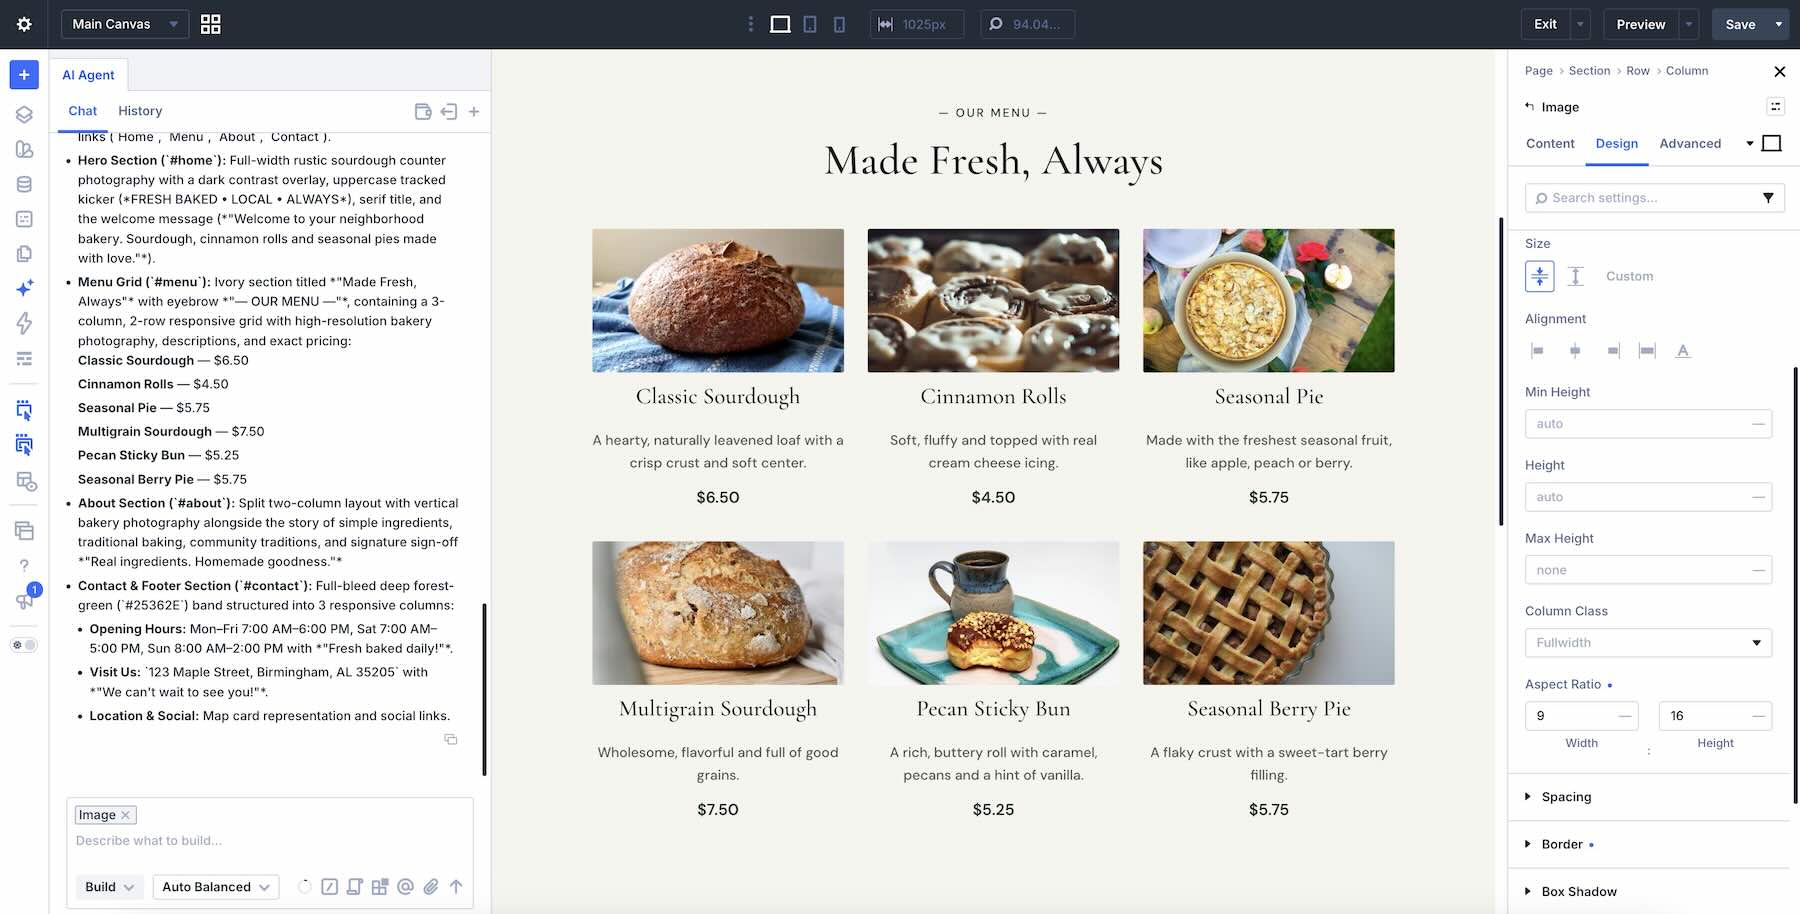
Task: Click the Preview button
Action: pyautogui.click(x=1641, y=24)
